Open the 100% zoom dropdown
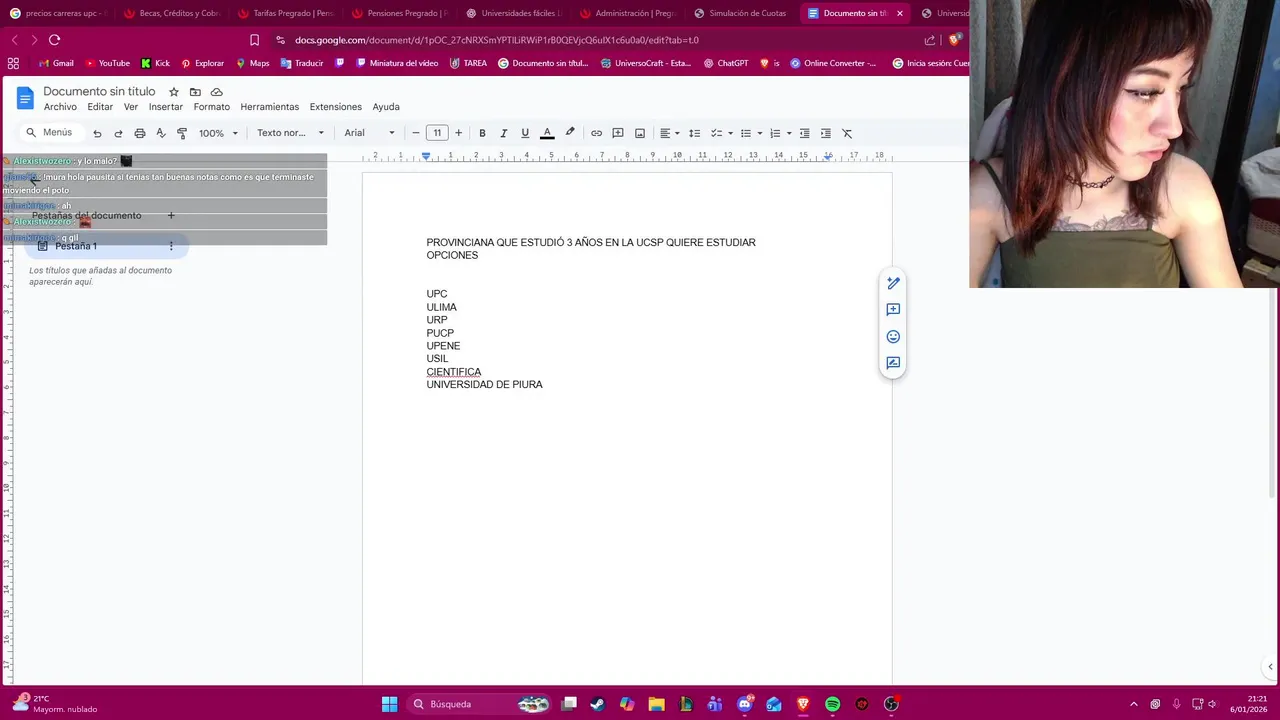1280x720 pixels. (218, 133)
